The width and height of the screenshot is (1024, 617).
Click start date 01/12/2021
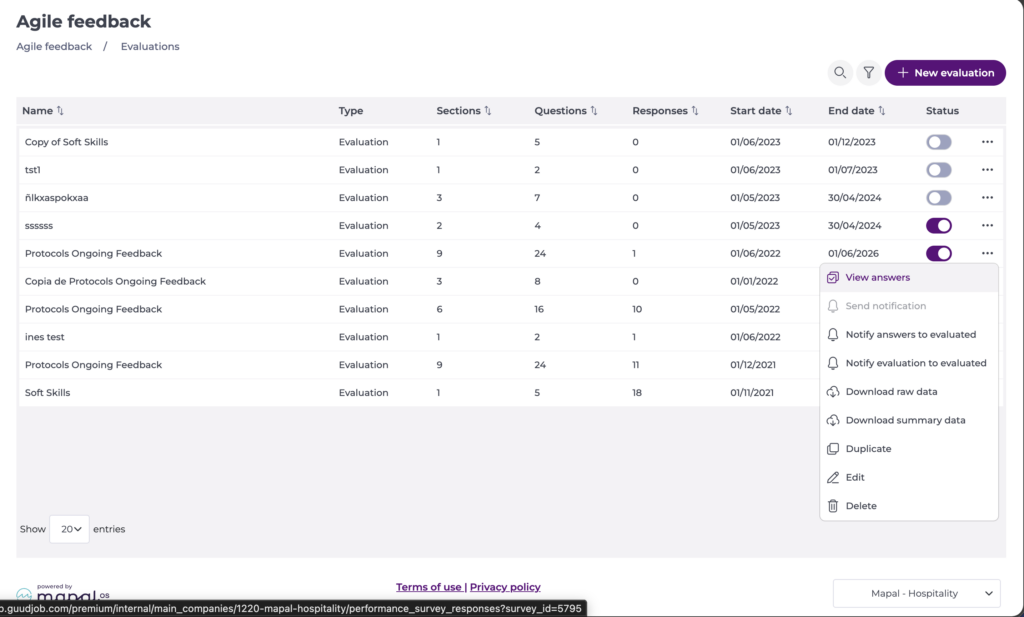tap(753, 365)
